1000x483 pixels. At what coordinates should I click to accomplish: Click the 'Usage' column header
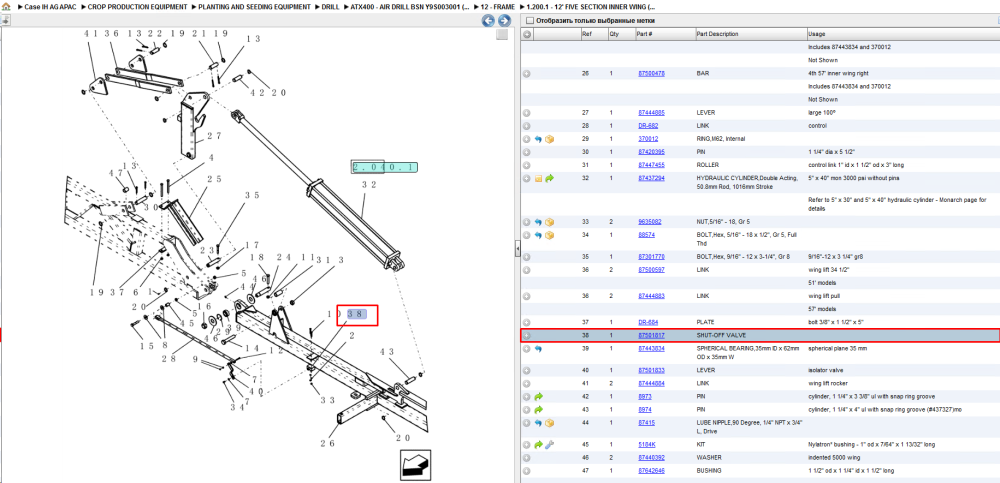tap(816, 34)
